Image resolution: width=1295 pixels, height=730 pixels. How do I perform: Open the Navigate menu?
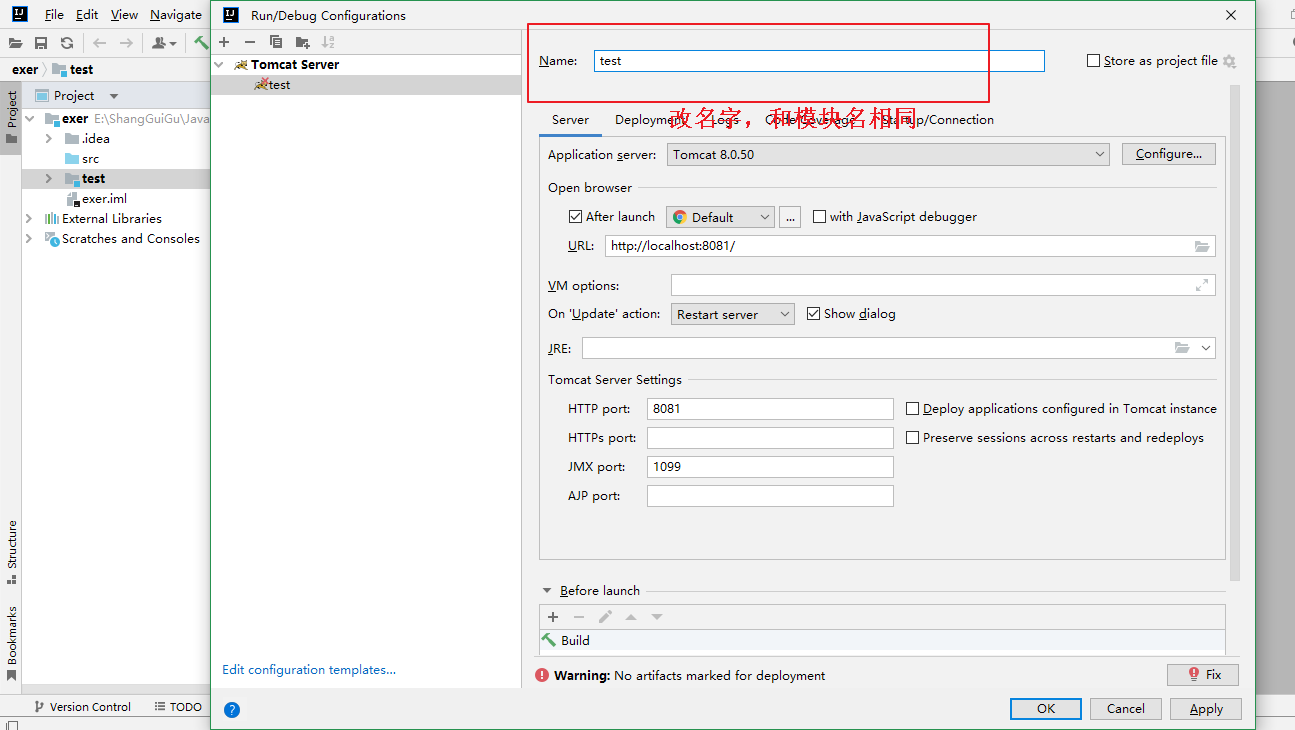point(176,15)
